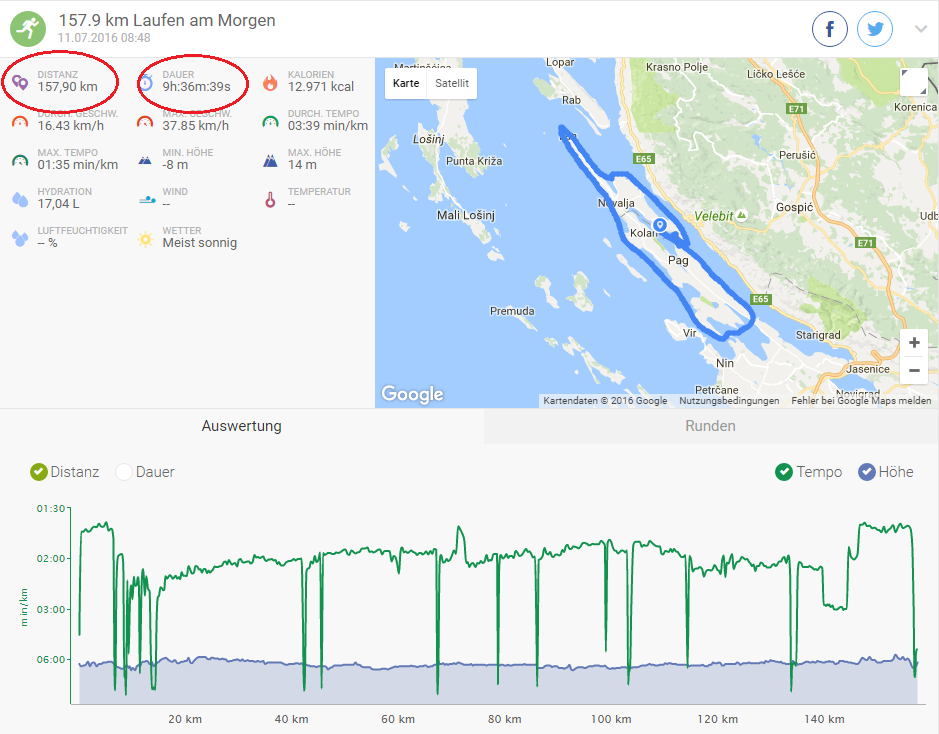Viewport: 939px width, 734px height.
Task: Switch the map to Satellit view
Action: (450, 84)
